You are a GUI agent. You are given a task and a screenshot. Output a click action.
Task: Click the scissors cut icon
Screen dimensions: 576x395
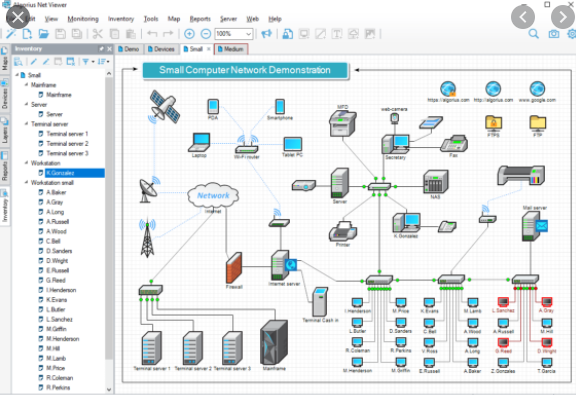pos(97,34)
